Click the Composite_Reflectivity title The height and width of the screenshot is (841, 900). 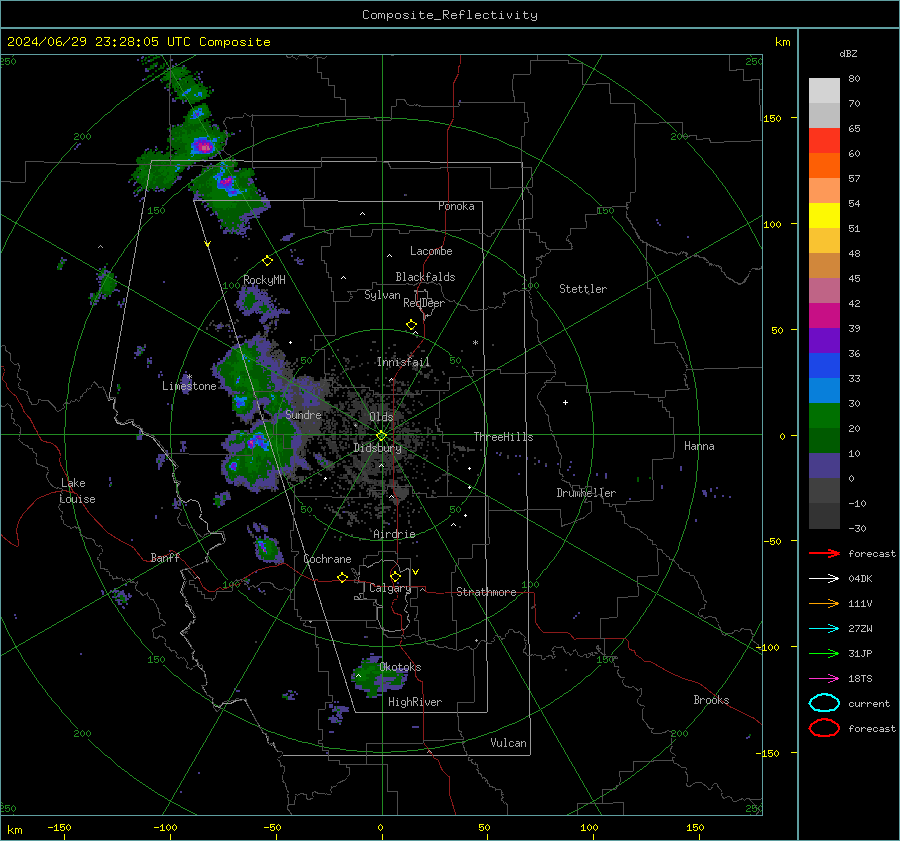(x=450, y=15)
